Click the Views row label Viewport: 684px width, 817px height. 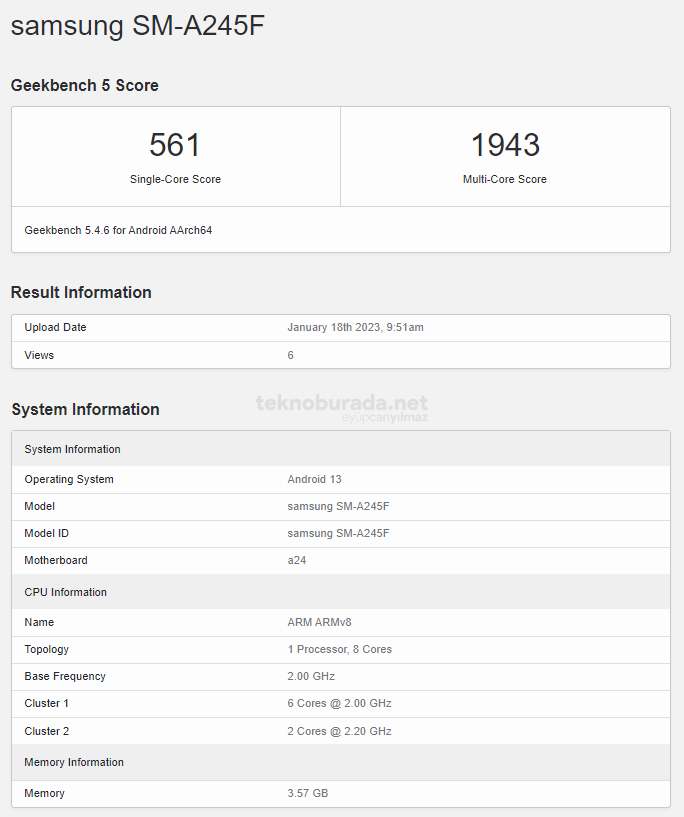(39, 355)
